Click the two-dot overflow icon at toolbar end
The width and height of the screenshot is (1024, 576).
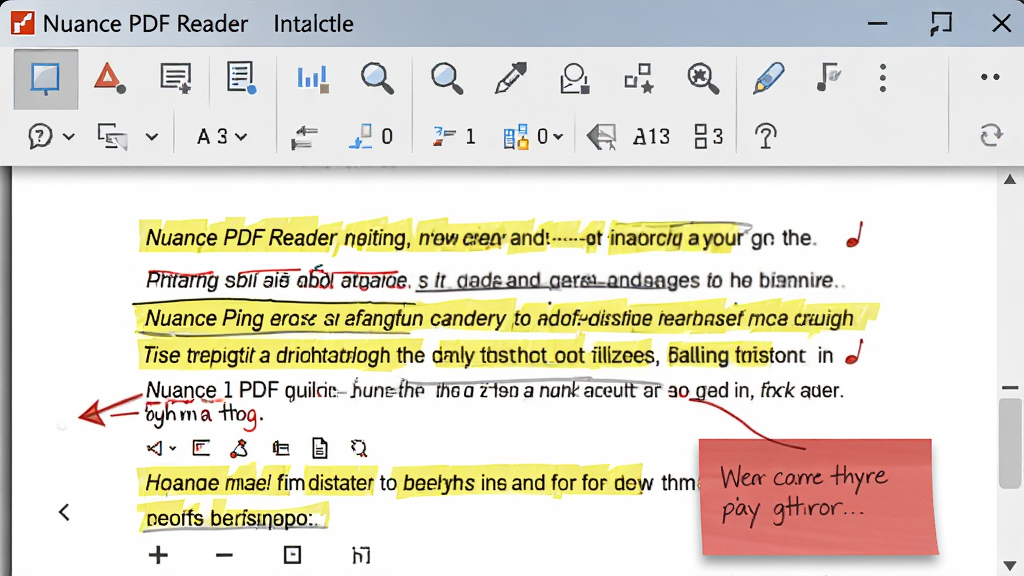[990, 77]
